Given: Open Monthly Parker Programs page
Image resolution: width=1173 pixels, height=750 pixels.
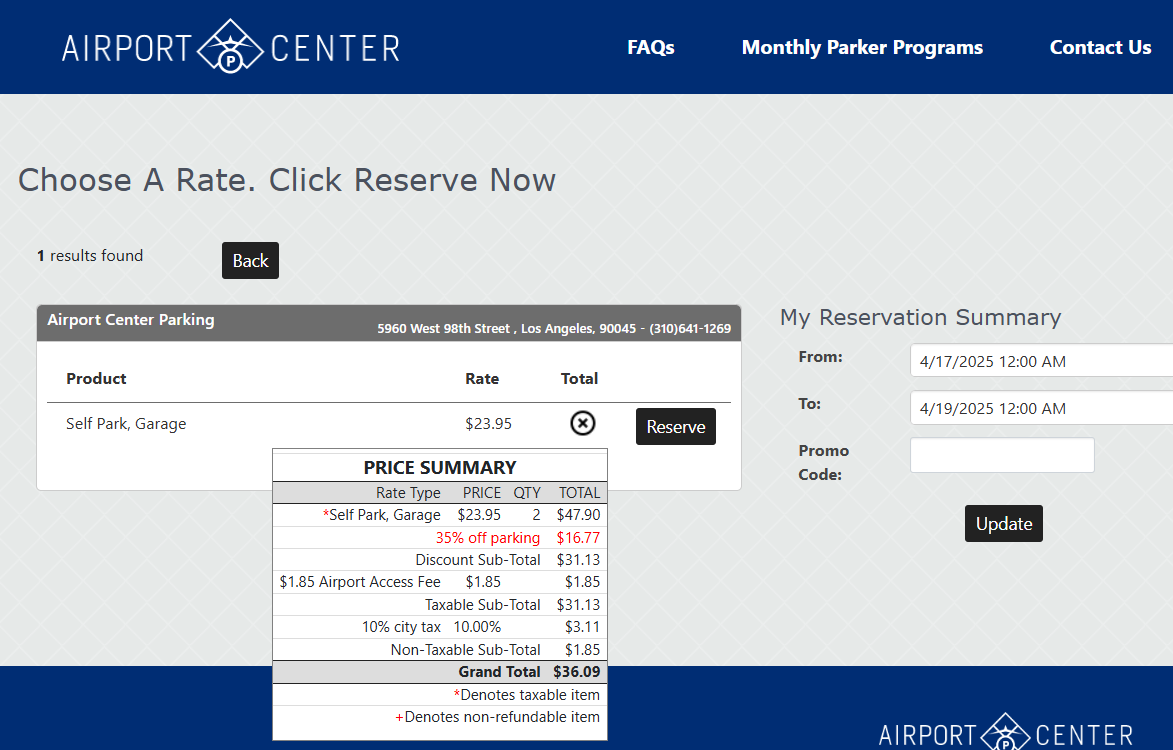Looking at the screenshot, I should pos(862,47).
